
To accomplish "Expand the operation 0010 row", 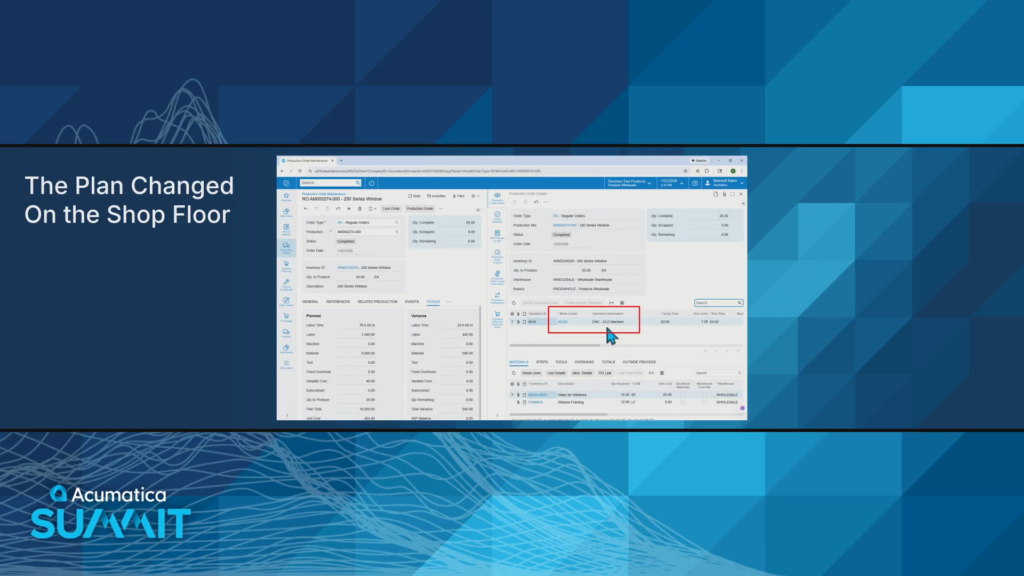I will click(512, 322).
